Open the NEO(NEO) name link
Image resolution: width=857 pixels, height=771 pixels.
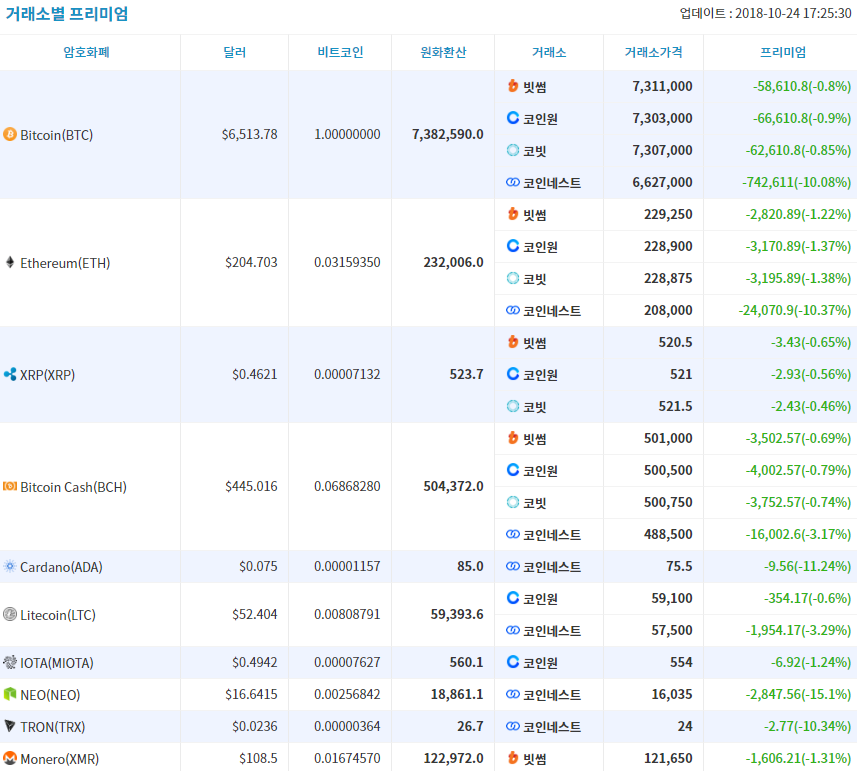click(x=50, y=695)
